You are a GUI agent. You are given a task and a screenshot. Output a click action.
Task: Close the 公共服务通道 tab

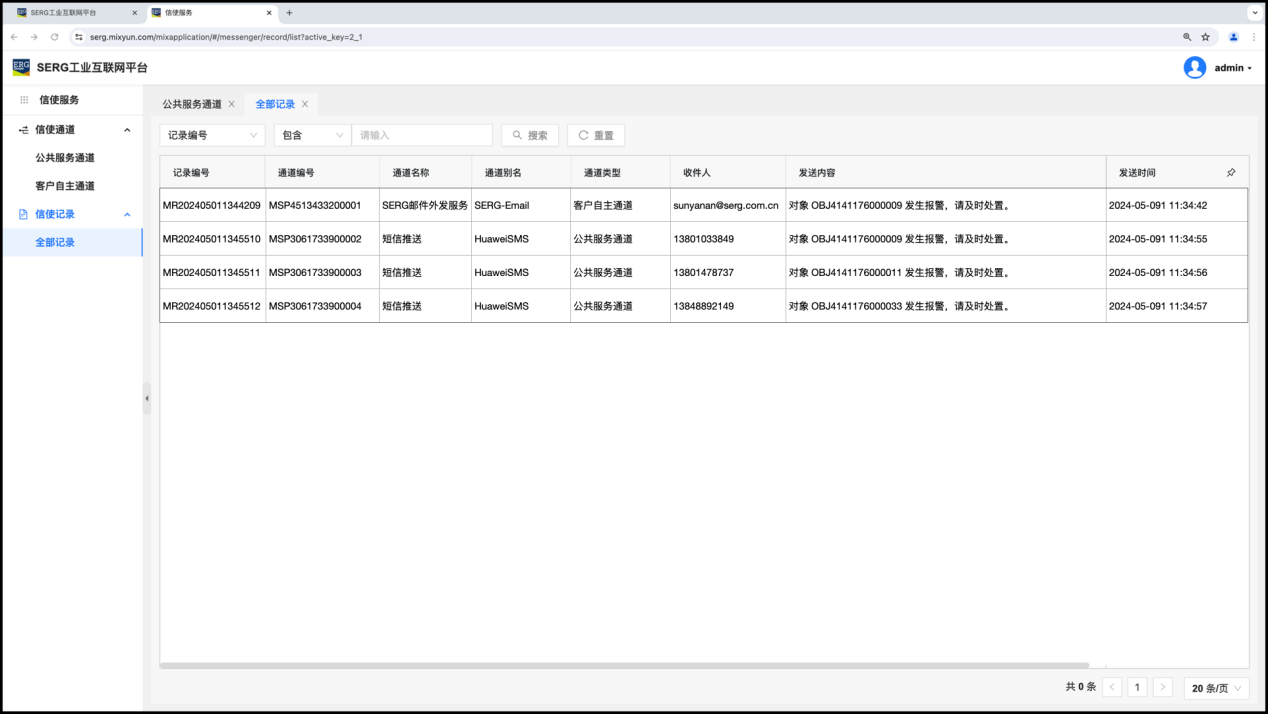[x=232, y=104]
